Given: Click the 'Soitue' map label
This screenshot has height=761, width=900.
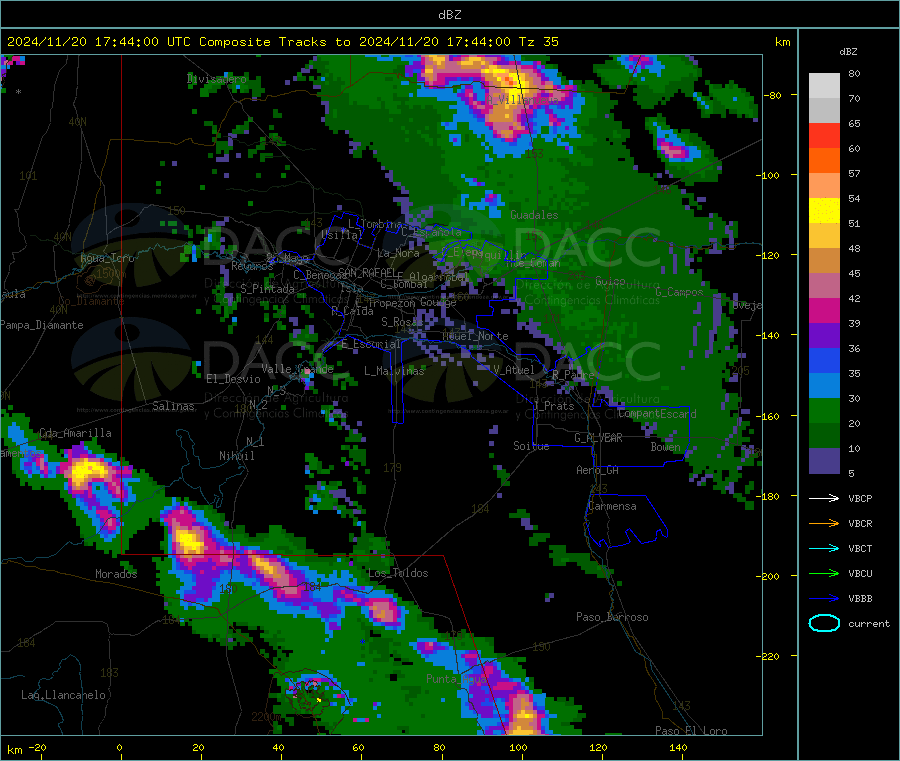Looking at the screenshot, I should [531, 445].
